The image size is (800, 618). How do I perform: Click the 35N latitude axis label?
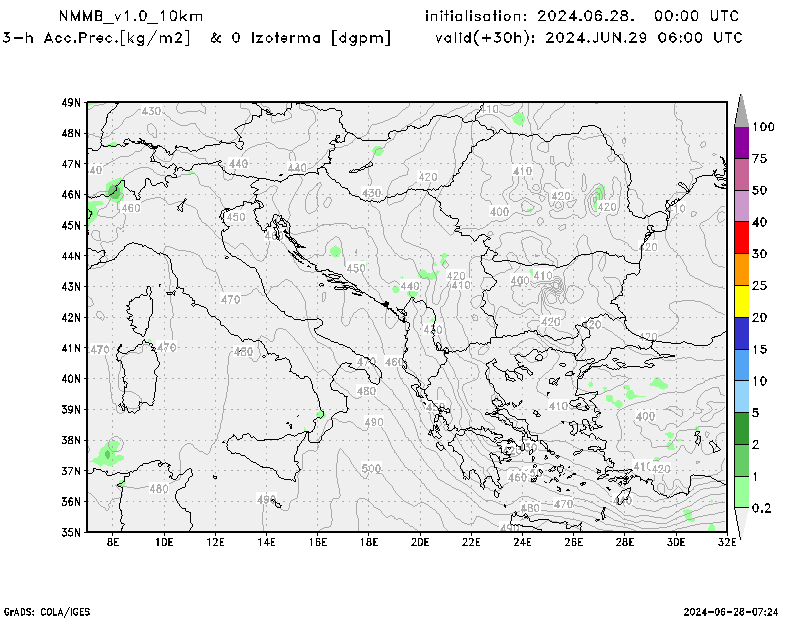click(x=71, y=532)
